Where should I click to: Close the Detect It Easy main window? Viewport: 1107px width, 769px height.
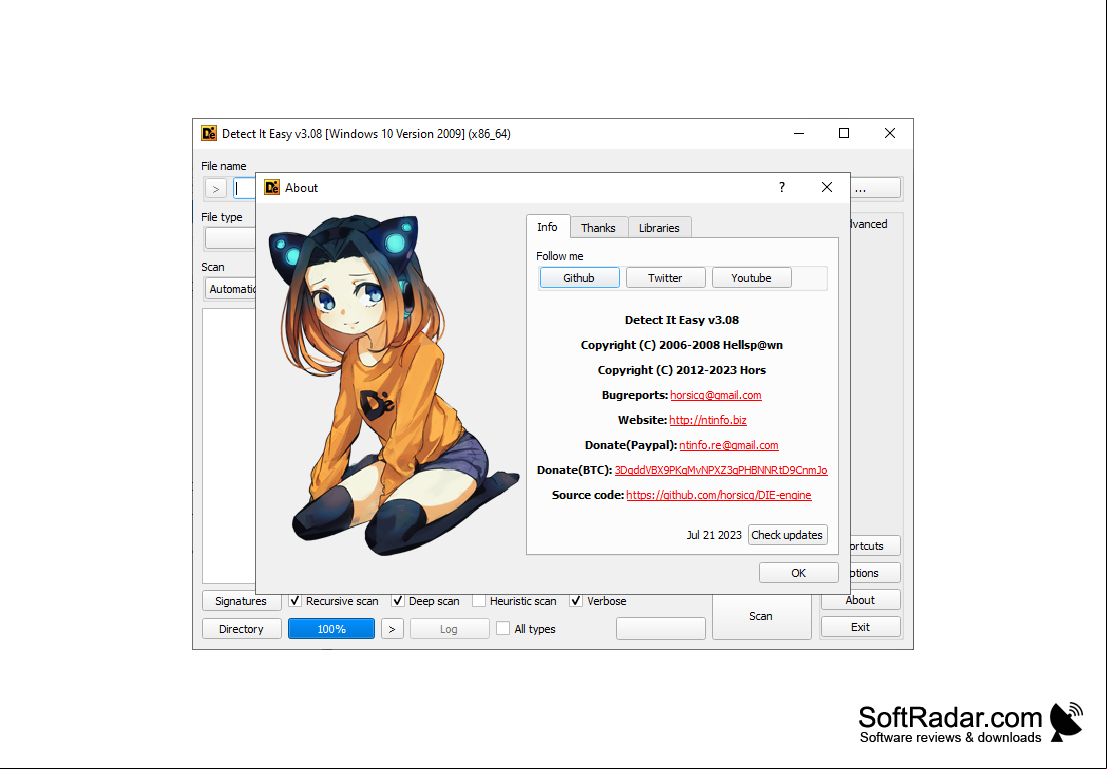(890, 133)
